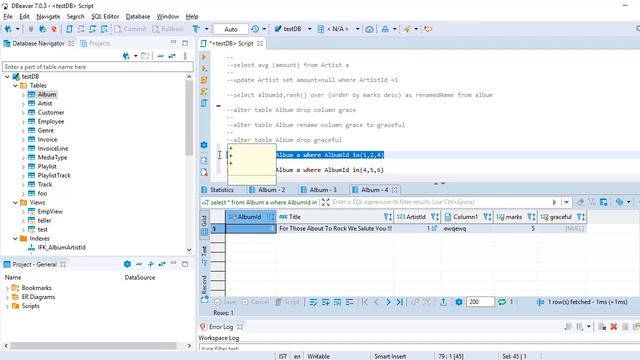Click the Database Navigator vertical scrollbar
This screenshot has width=640, height=360.
pyautogui.click(x=189, y=118)
